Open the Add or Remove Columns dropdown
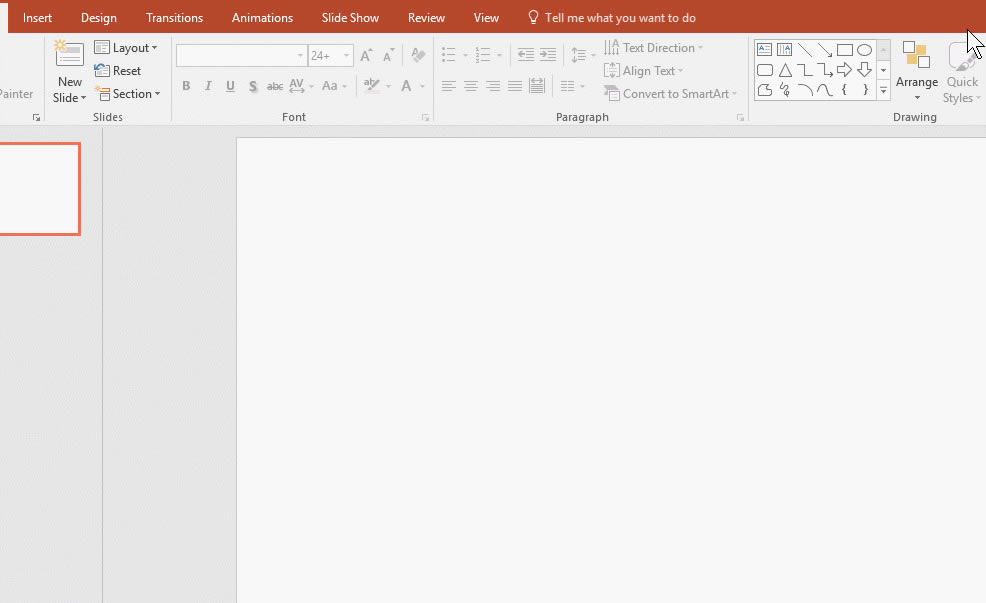 pyautogui.click(x=572, y=86)
